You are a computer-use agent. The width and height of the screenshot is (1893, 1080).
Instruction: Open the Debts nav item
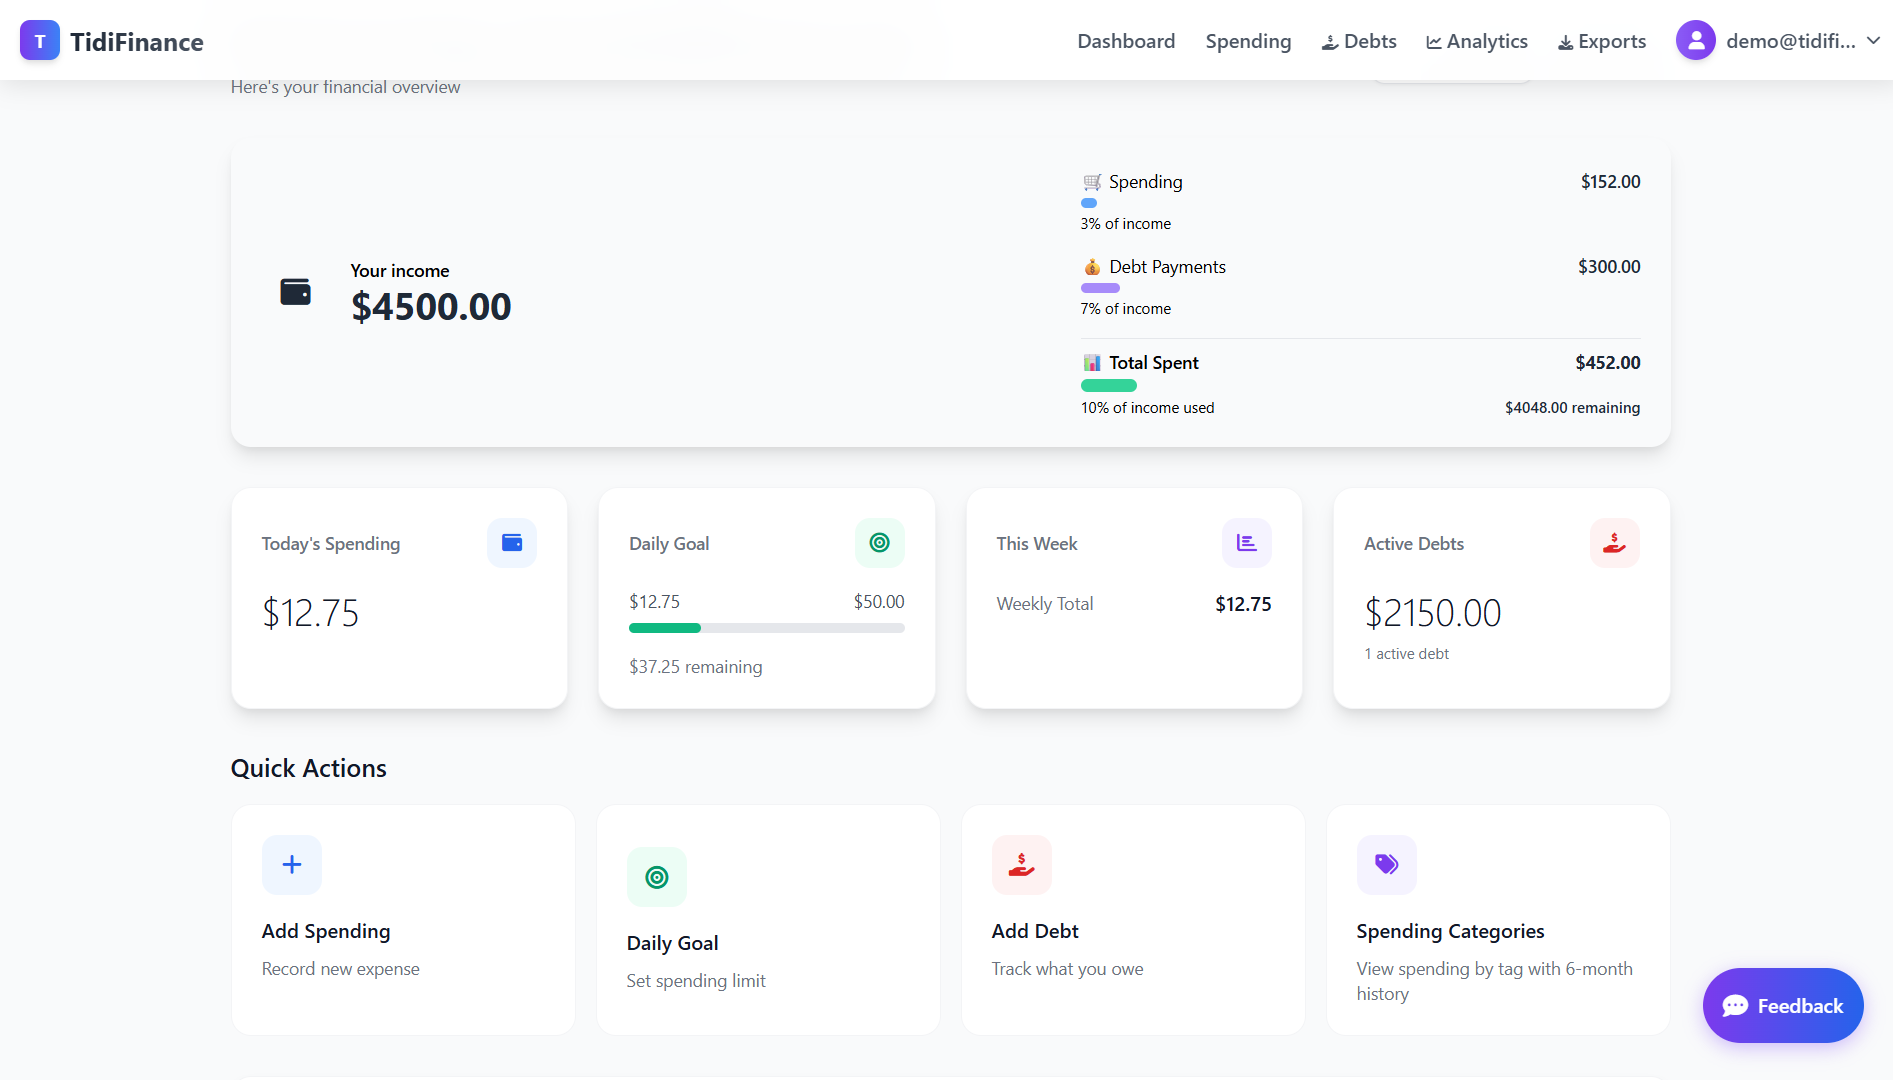(x=1359, y=41)
